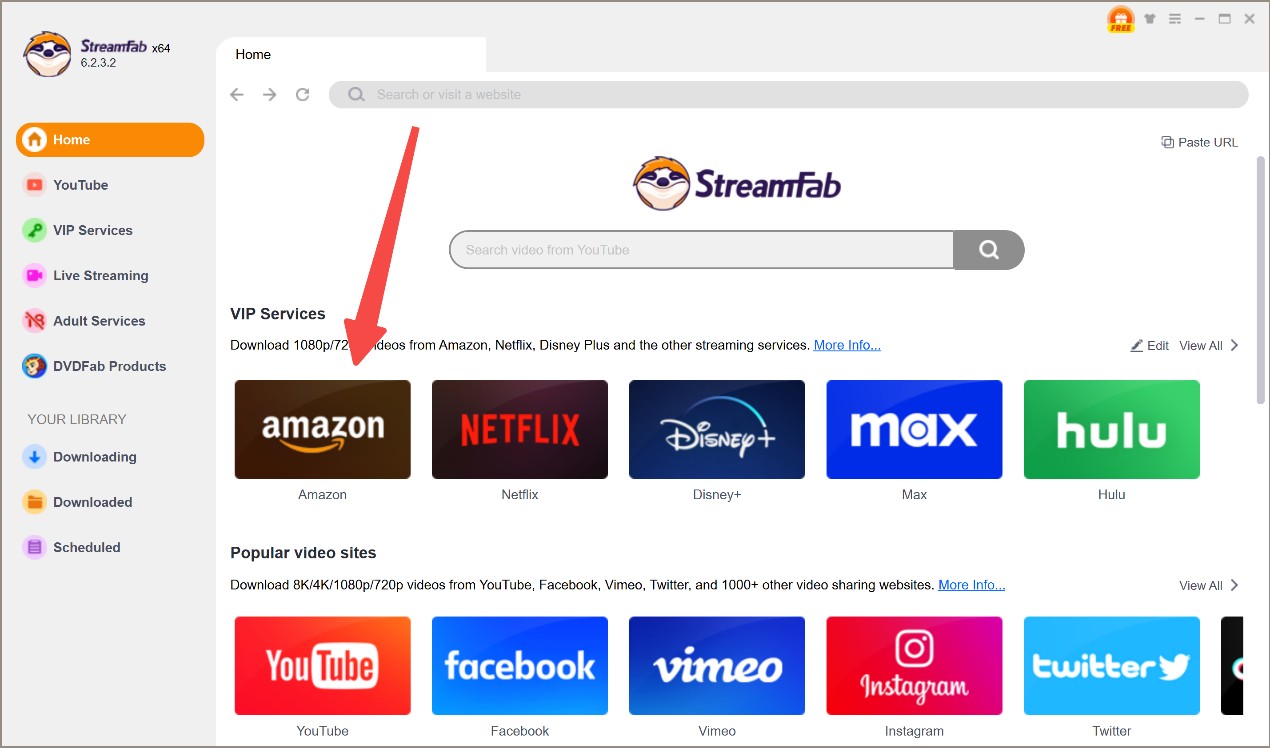Open the Vimeo site tile
This screenshot has width=1270, height=748.
(x=717, y=666)
